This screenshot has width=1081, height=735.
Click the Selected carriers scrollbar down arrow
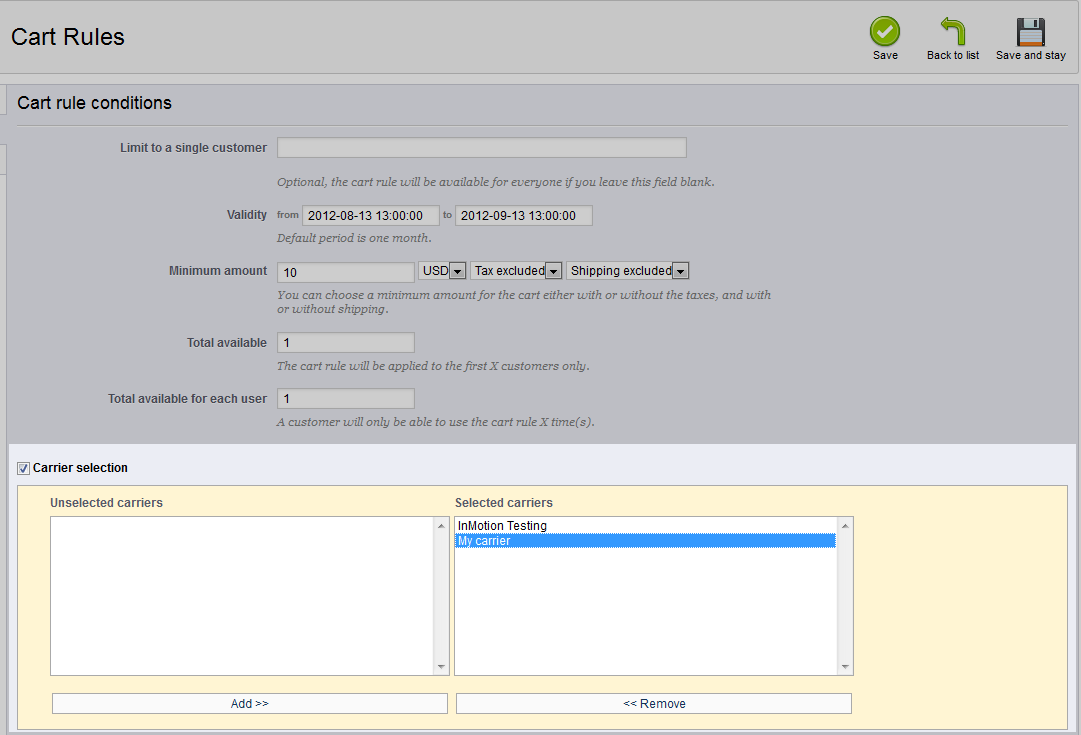pyautogui.click(x=845, y=667)
